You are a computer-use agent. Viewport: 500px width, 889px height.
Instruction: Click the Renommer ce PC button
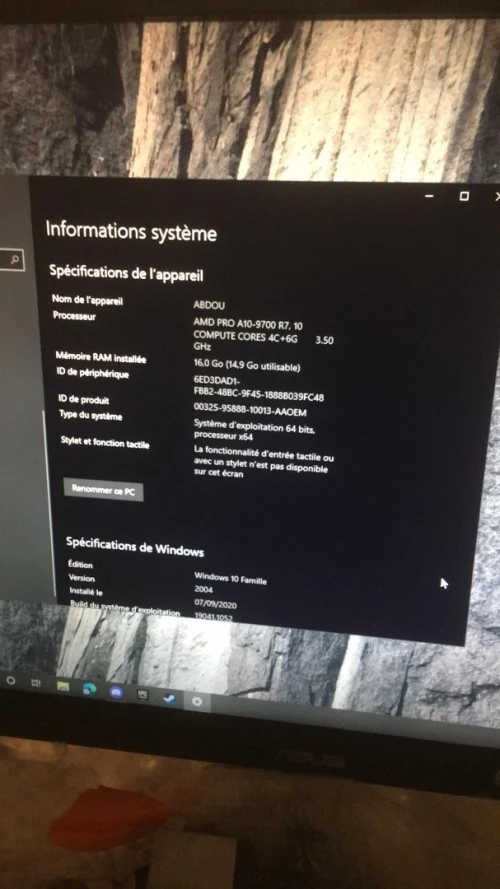103,490
